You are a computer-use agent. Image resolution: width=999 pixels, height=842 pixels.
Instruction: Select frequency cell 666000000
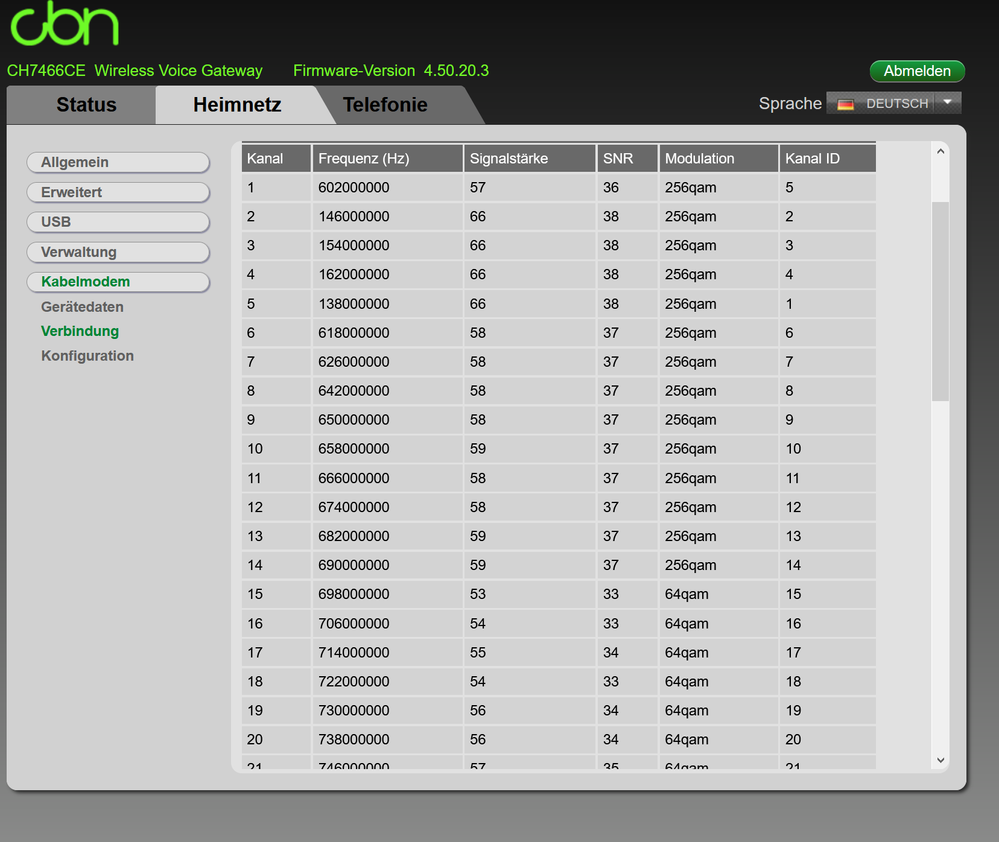[x=387, y=478]
